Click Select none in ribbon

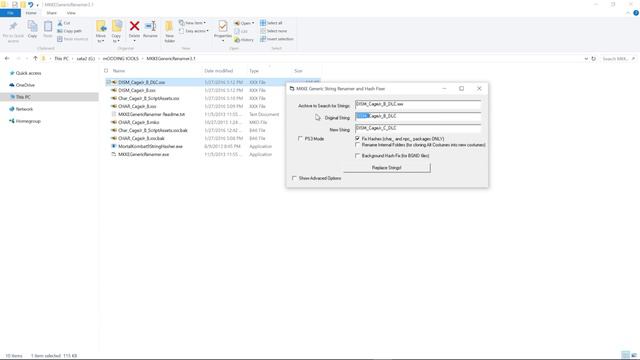pos(273,31)
